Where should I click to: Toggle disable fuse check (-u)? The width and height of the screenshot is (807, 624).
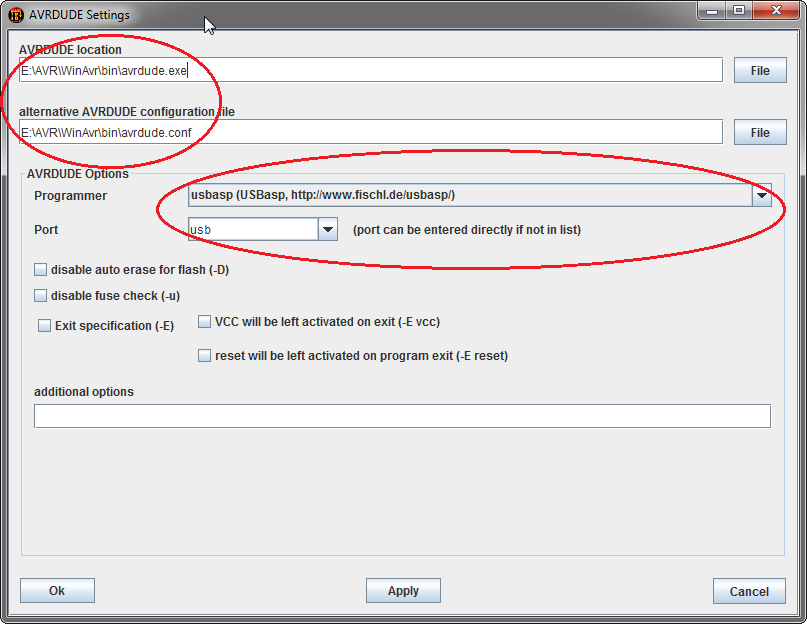(40, 296)
